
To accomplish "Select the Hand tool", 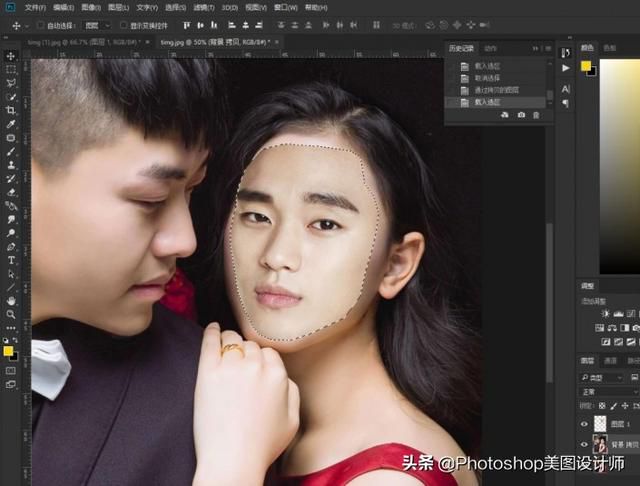I will click(11, 301).
